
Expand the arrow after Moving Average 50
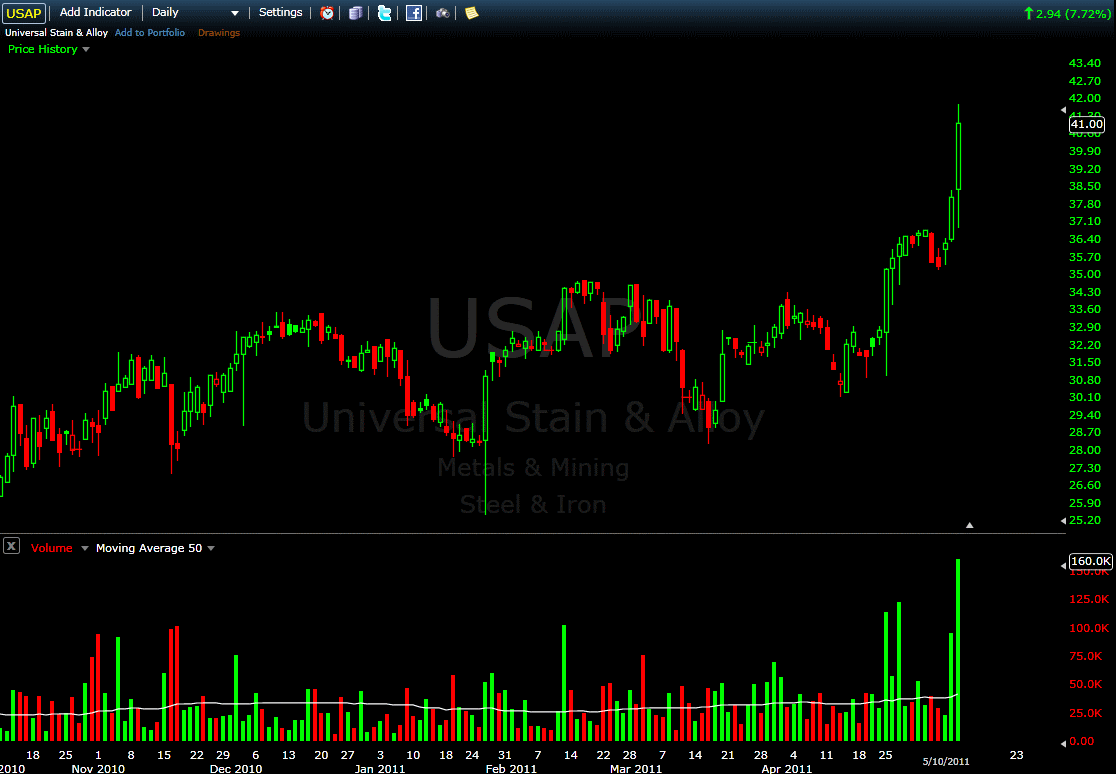(x=211, y=548)
